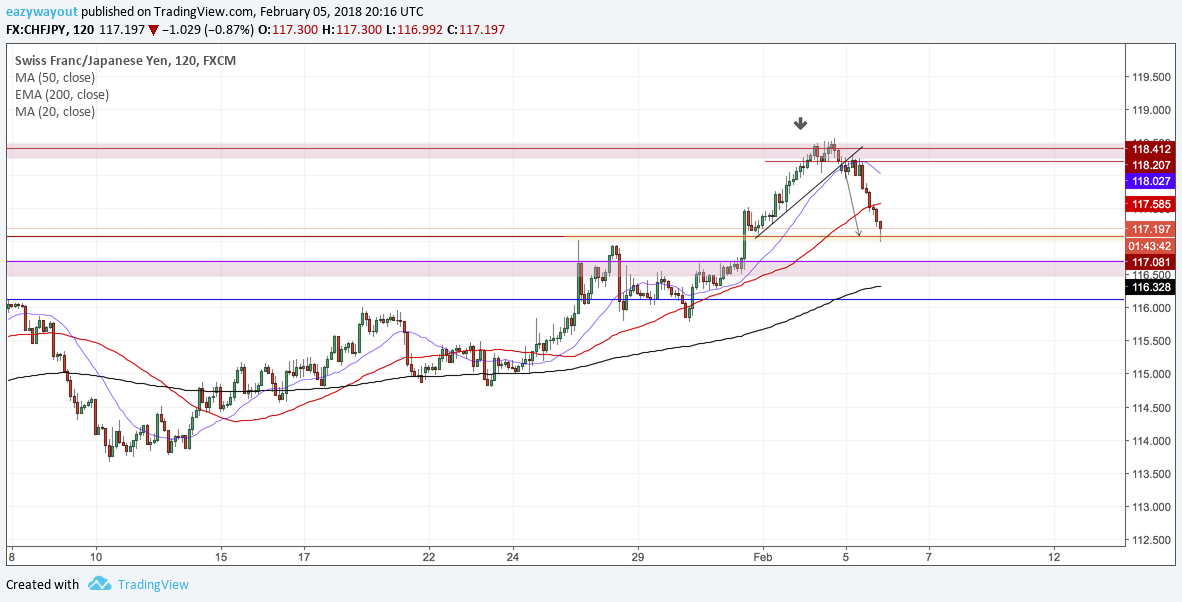Click the eazywayout author name
This screenshot has height=602, width=1182.
(x=41, y=12)
